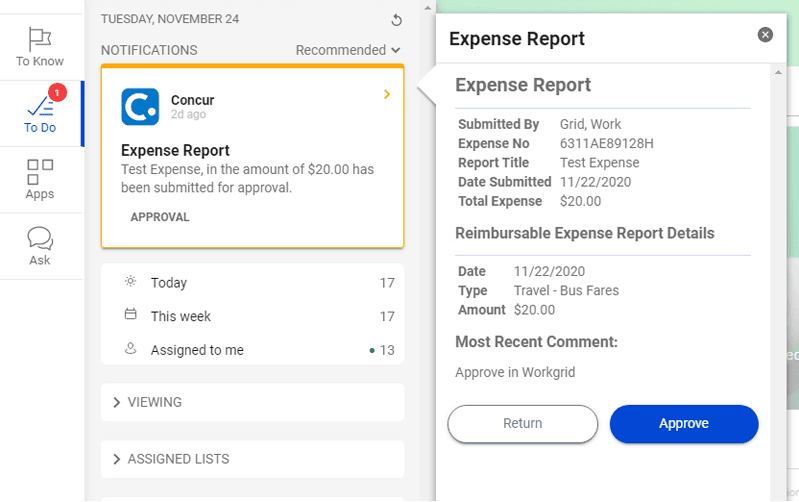Open the Ask chat bubbles icon
This screenshot has height=502, width=799.
pos(40,238)
